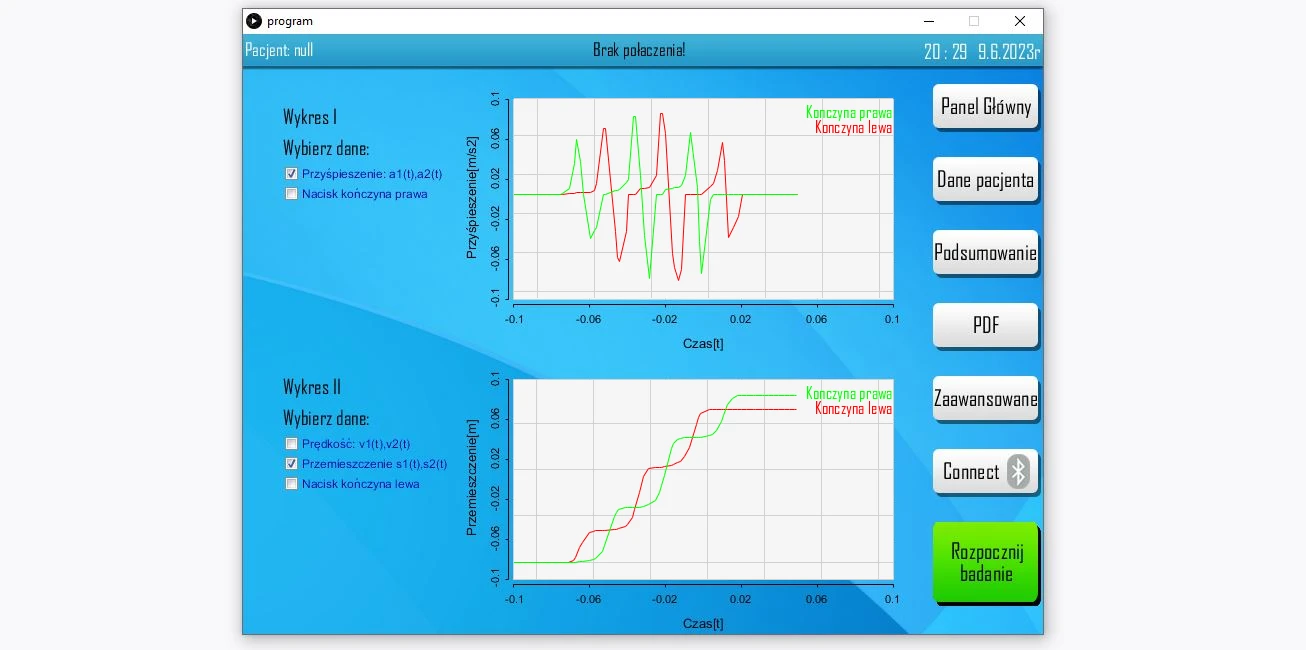Open the Panel Główny screen

pyautogui.click(x=985, y=107)
